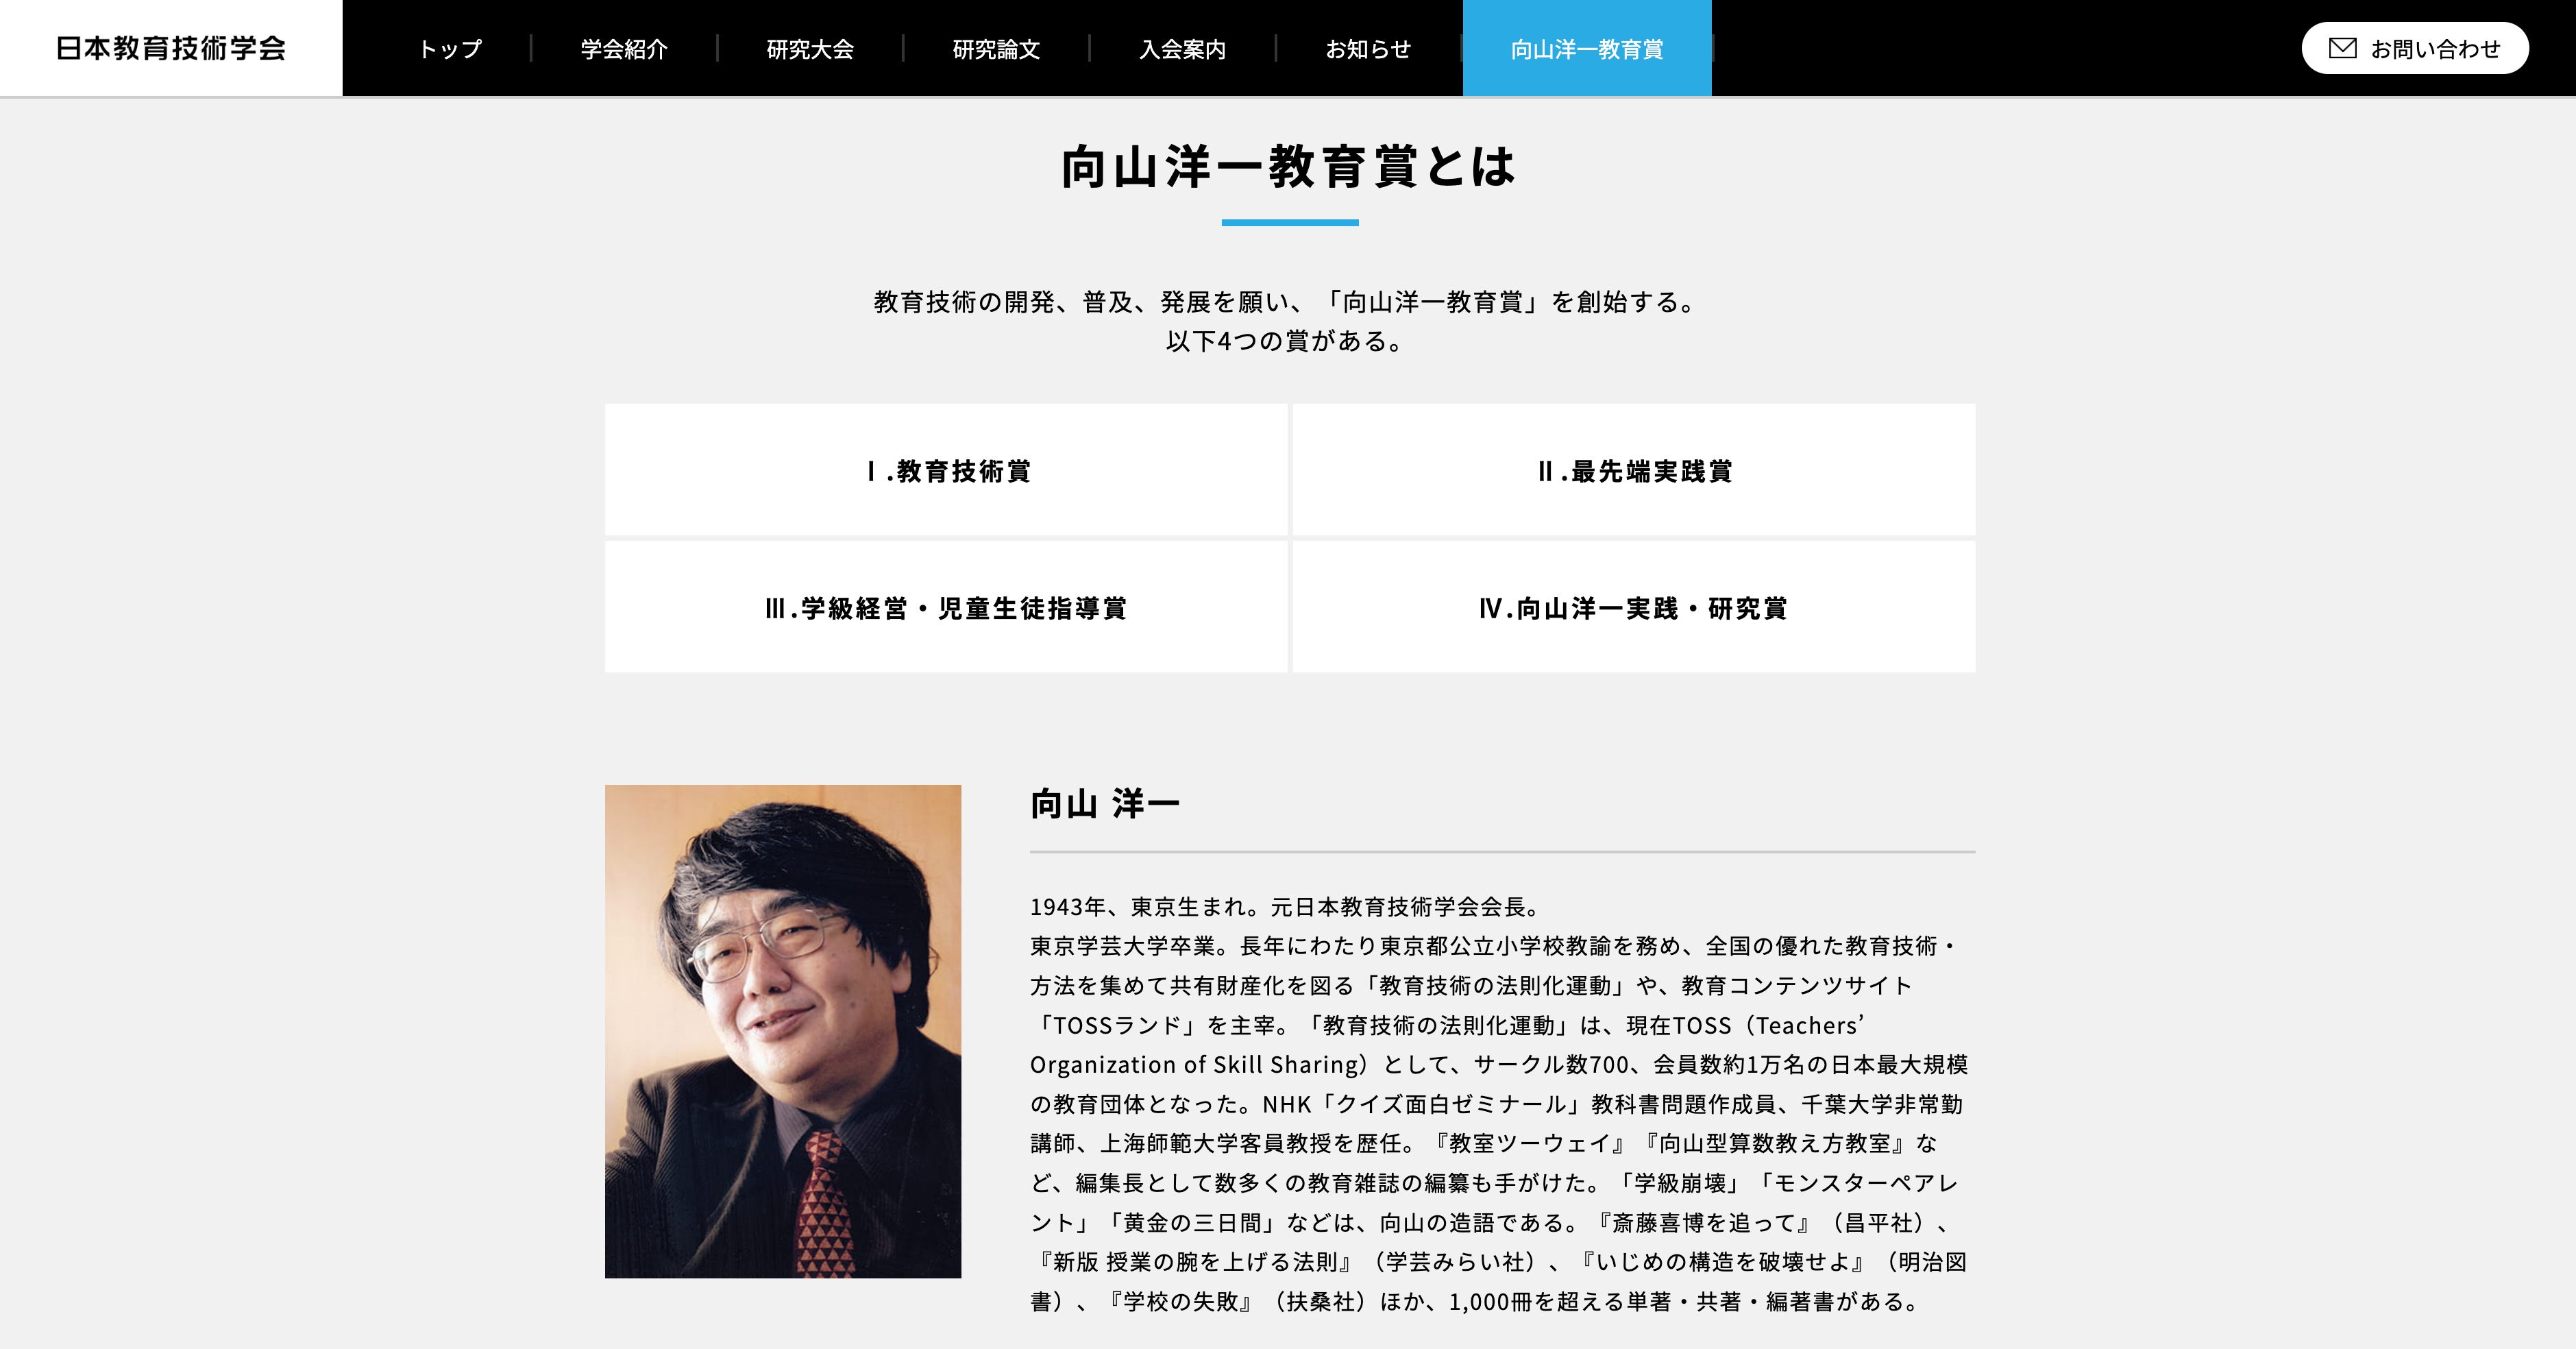
Task: Open the 研究論文 navigation item
Action: click(x=996, y=49)
